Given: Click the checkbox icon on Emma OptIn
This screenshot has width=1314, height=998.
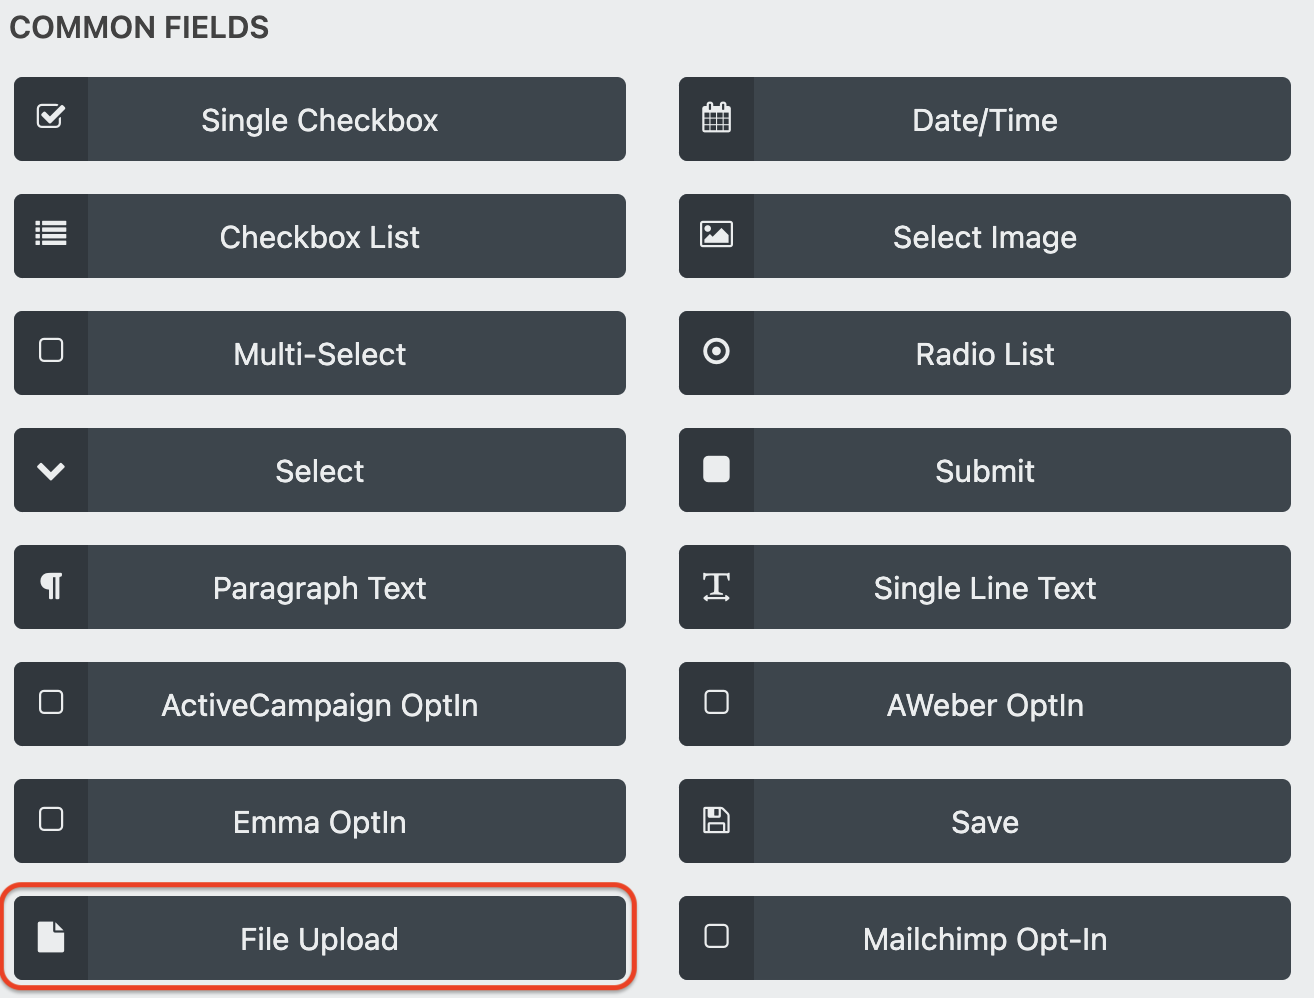Looking at the screenshot, I should tap(50, 821).
